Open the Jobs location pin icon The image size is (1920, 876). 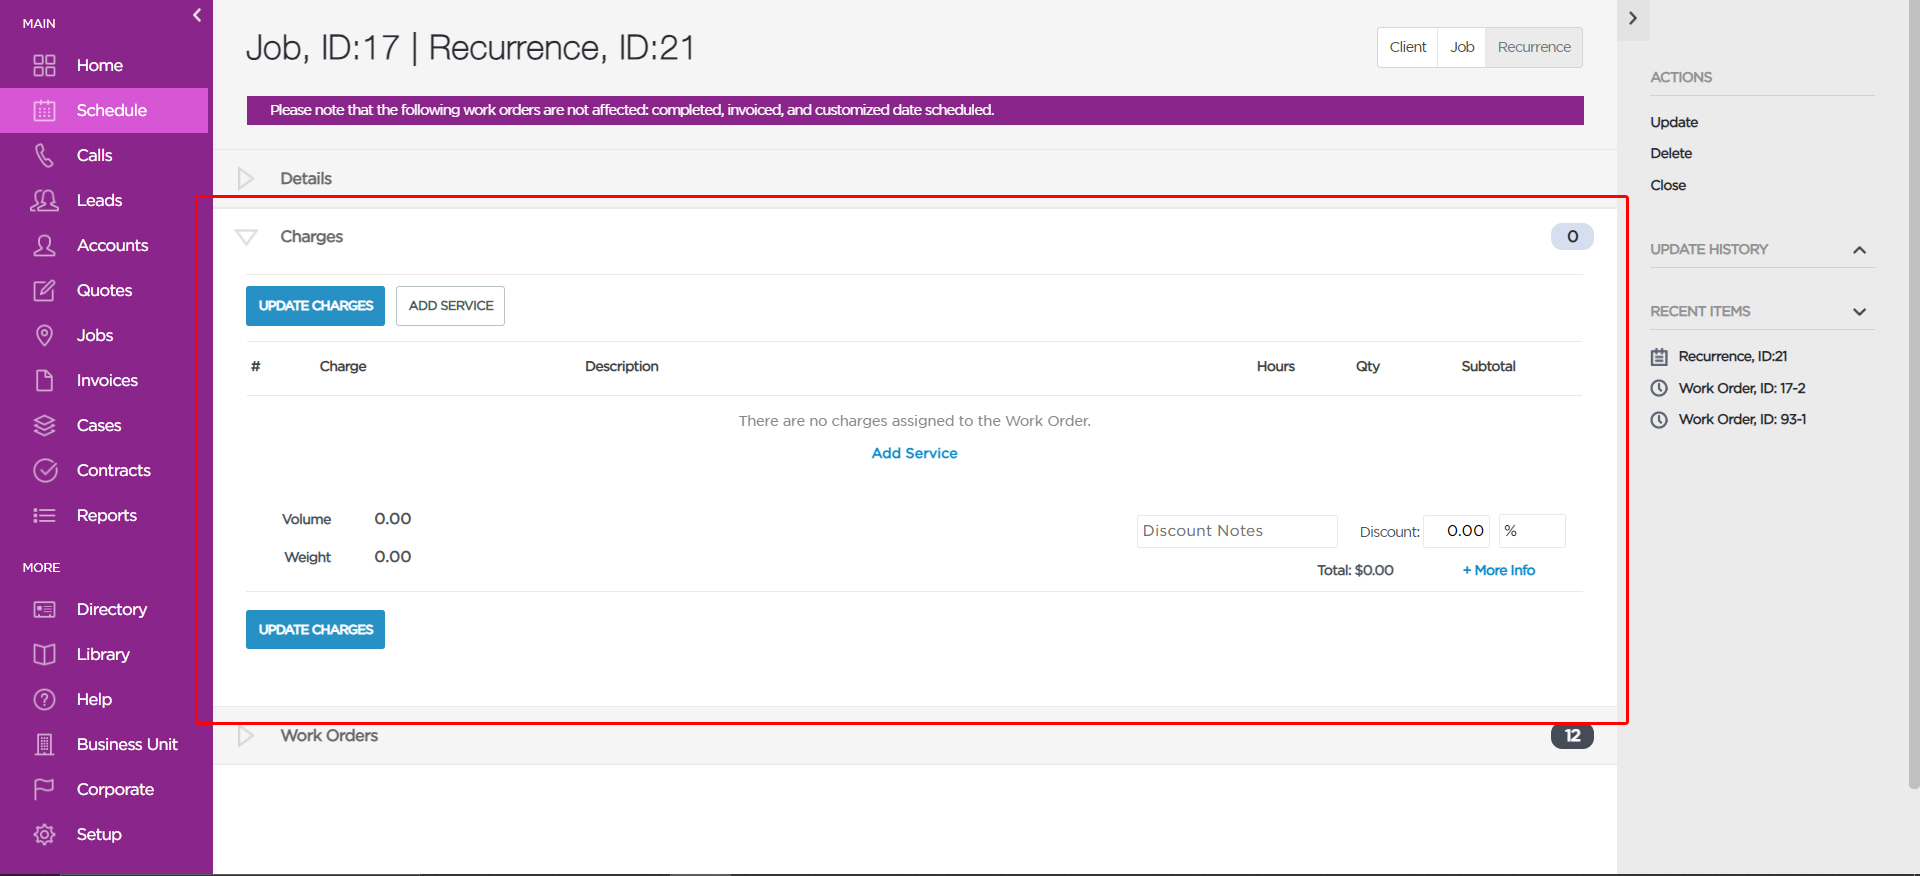pos(44,335)
